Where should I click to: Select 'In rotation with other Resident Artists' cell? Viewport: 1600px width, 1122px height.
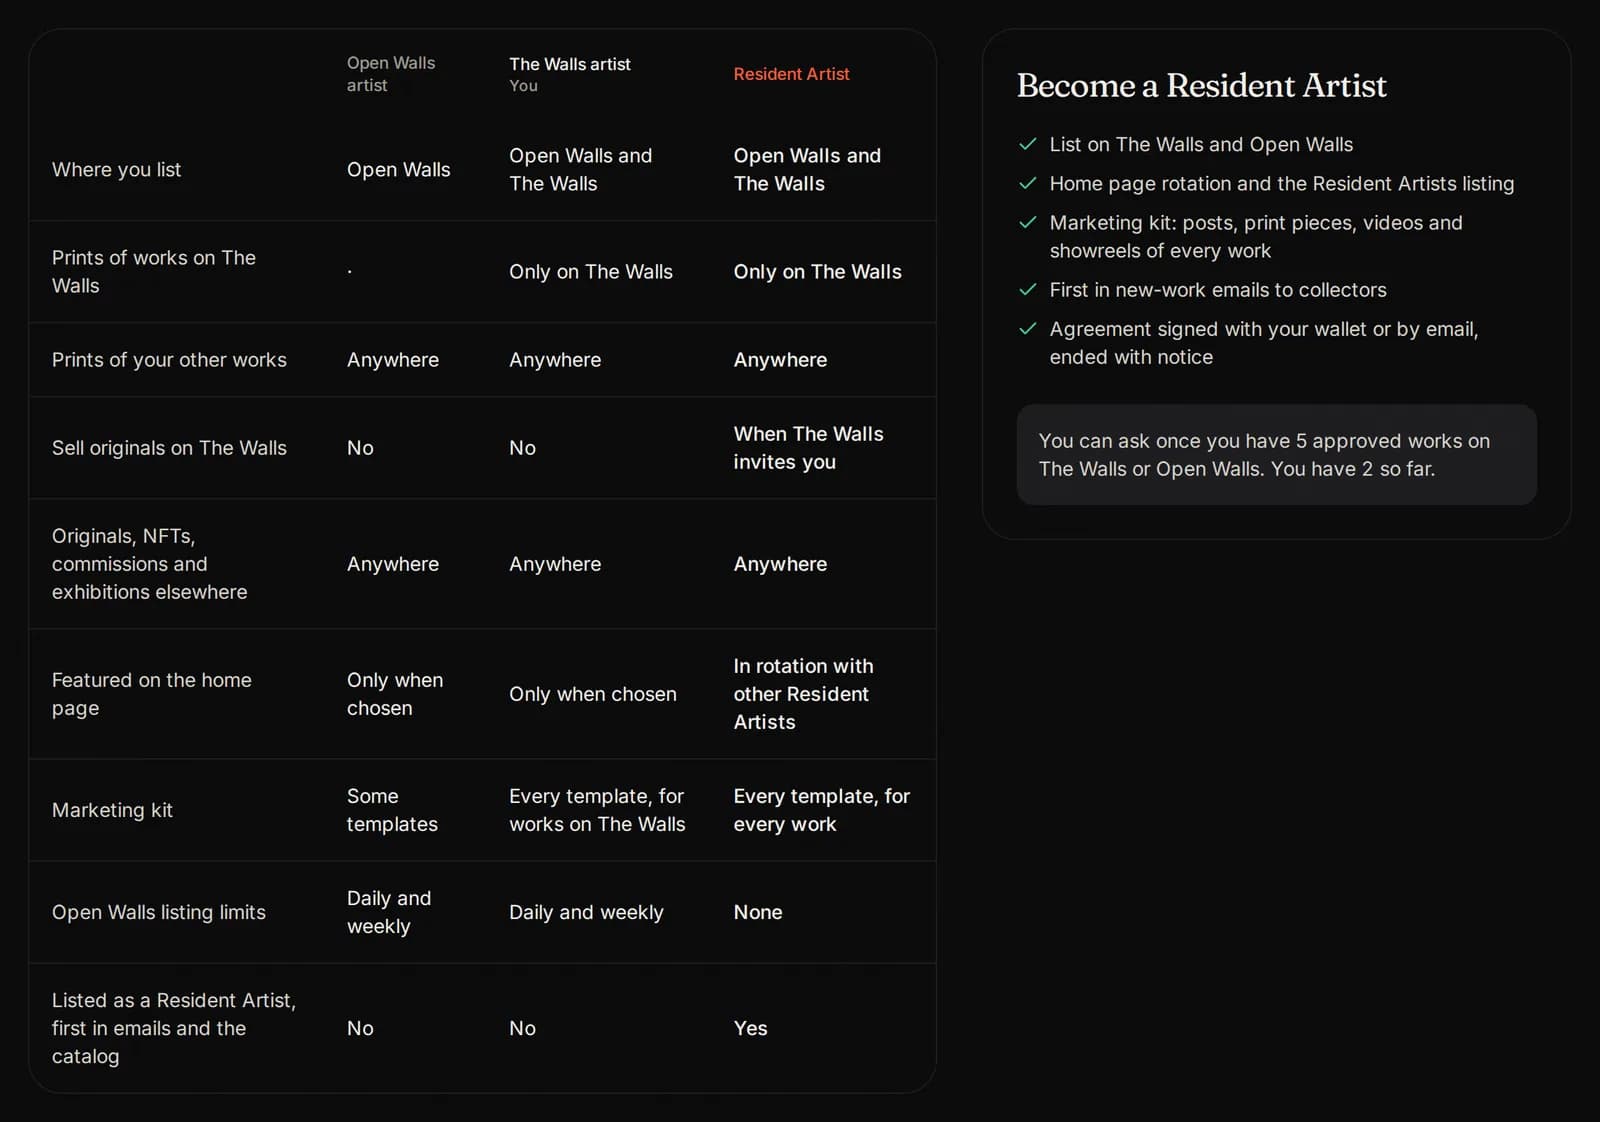(803, 694)
